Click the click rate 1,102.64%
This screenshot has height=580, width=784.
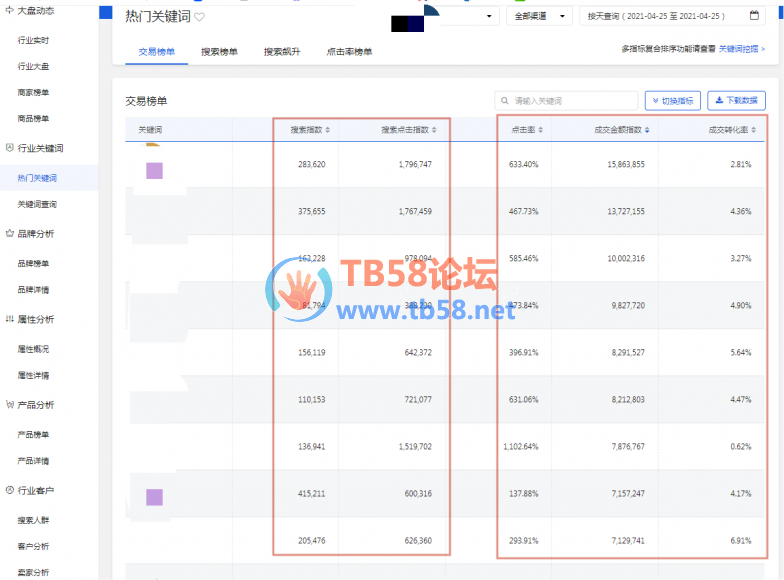click(x=520, y=446)
